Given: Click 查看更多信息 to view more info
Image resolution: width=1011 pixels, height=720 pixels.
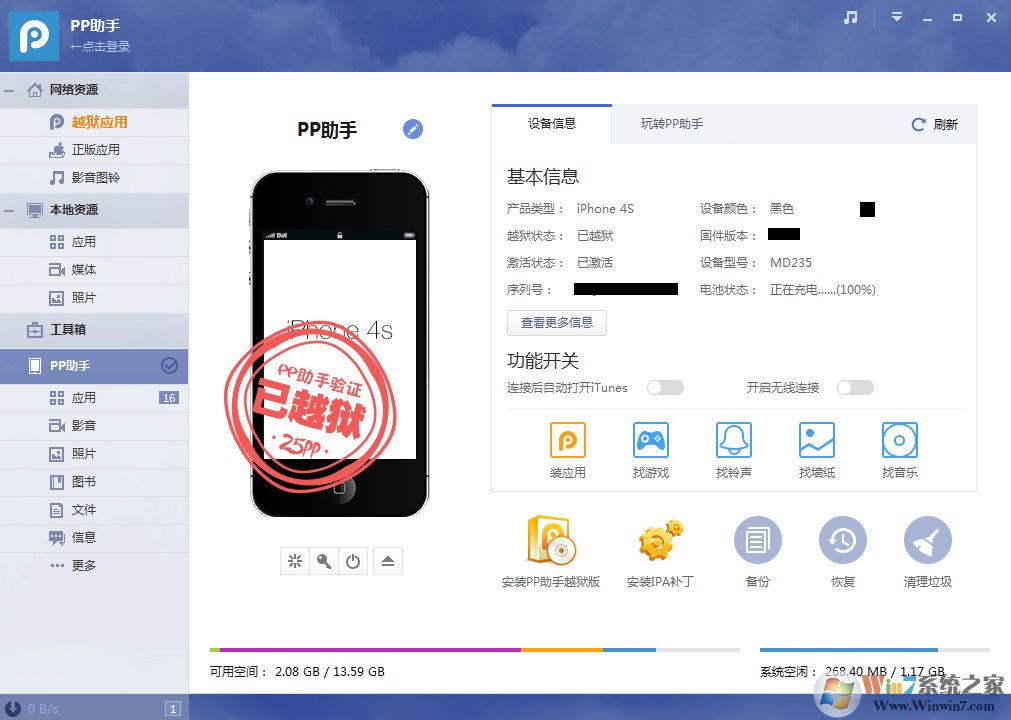Looking at the screenshot, I should (x=556, y=322).
